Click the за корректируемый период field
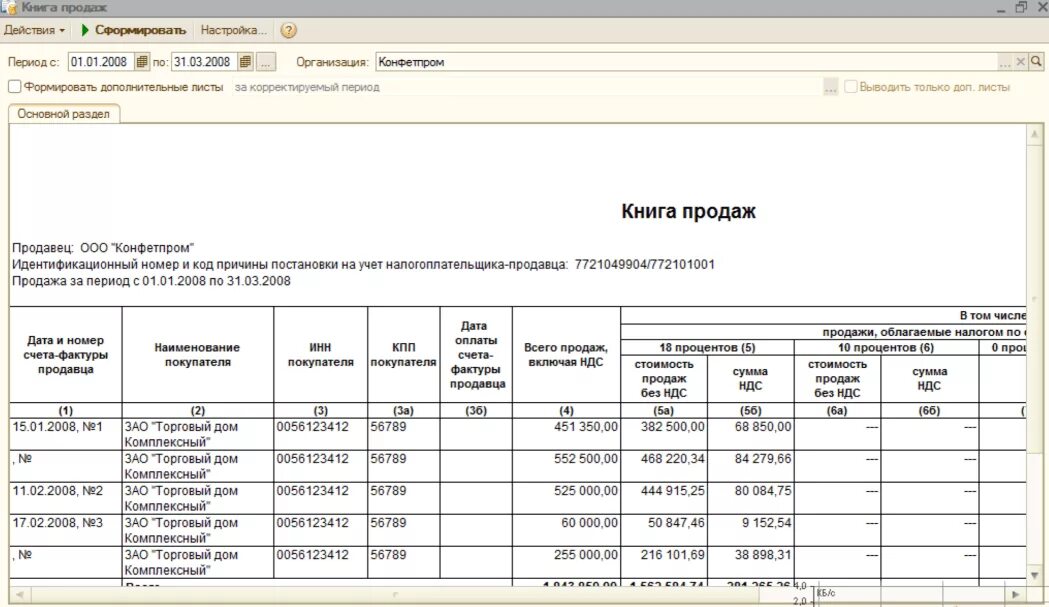The height and width of the screenshot is (607, 1049). coord(527,87)
